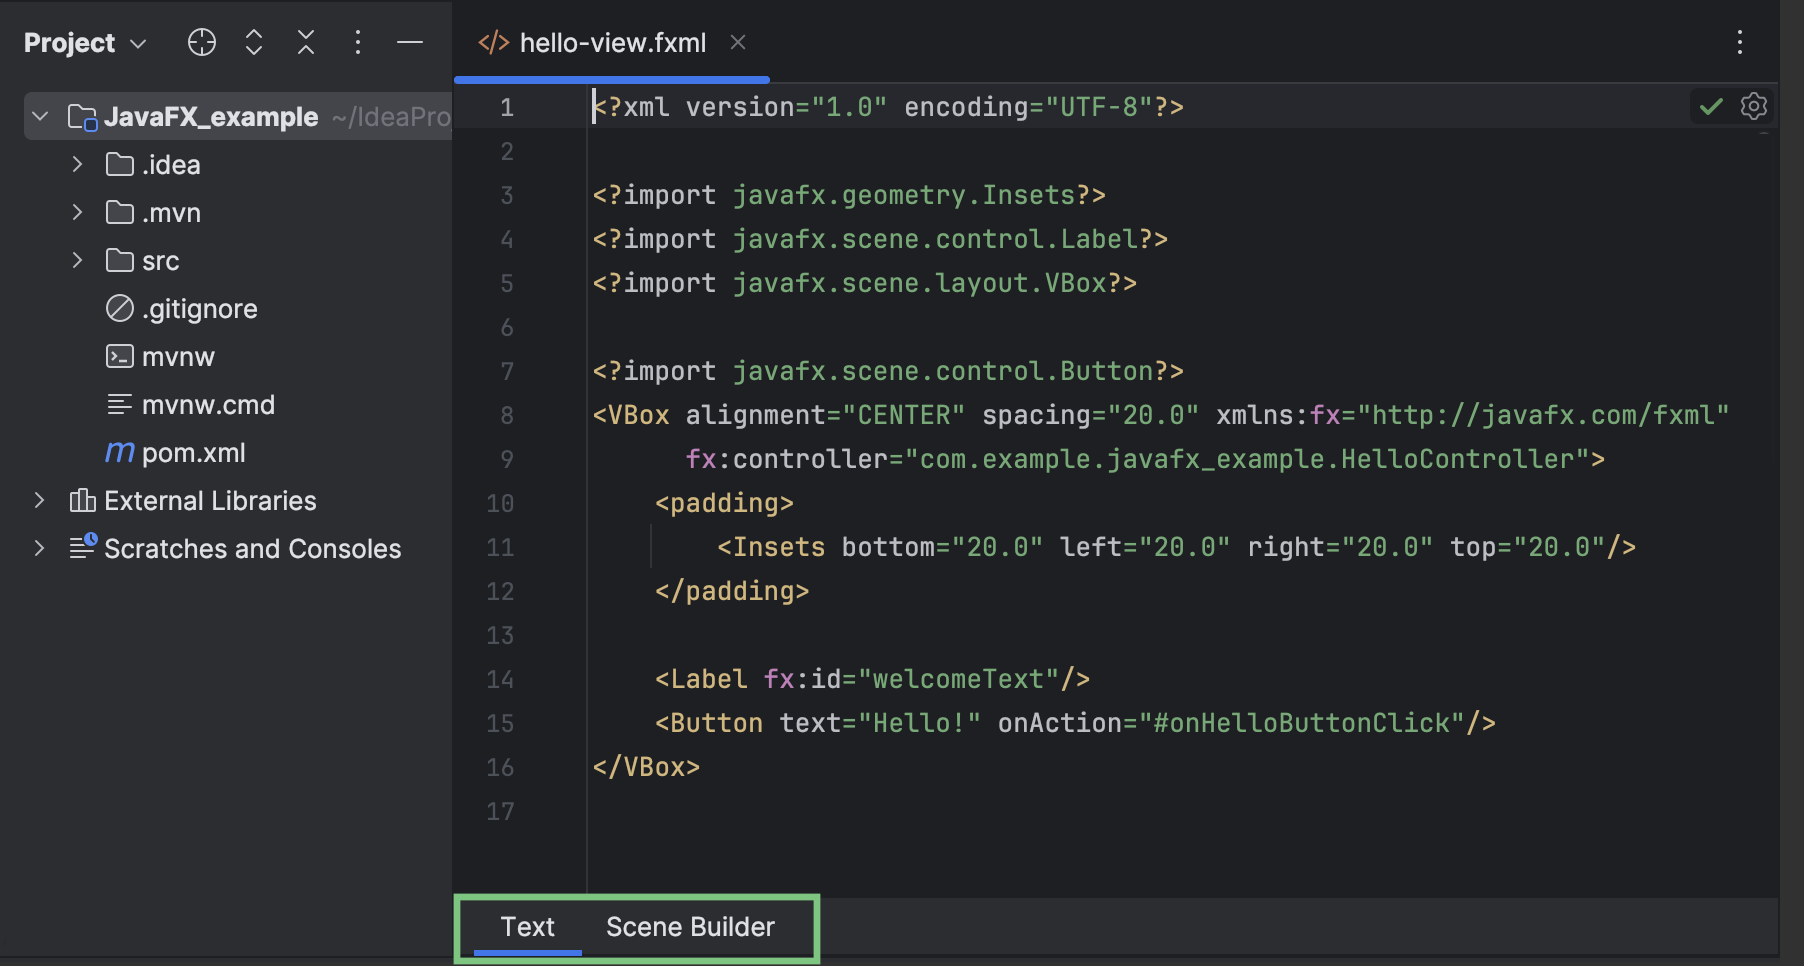The width and height of the screenshot is (1804, 966).
Task: Open the editor highlighting settings gear
Action: click(x=1755, y=106)
